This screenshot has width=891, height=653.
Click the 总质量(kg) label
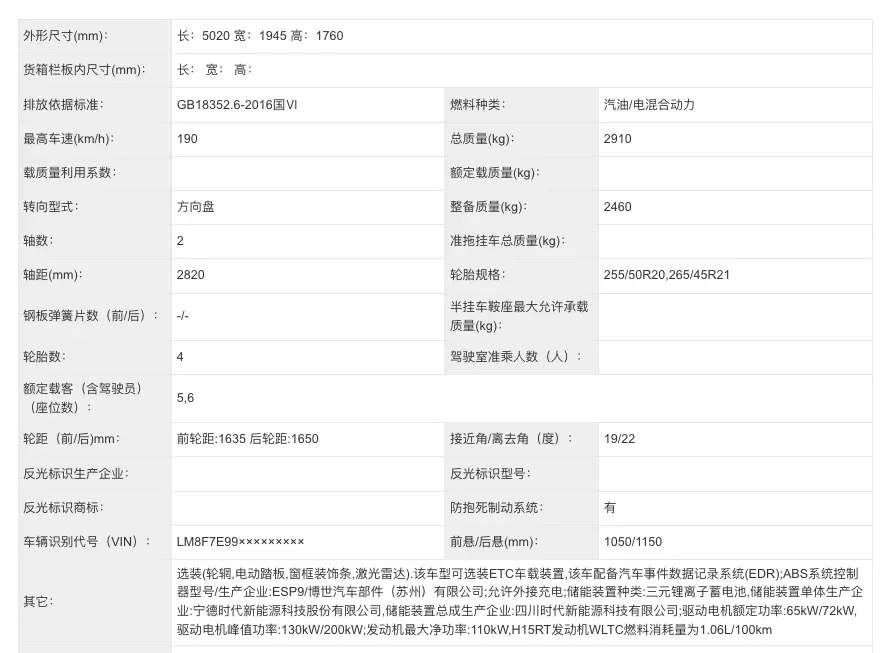coord(482,139)
